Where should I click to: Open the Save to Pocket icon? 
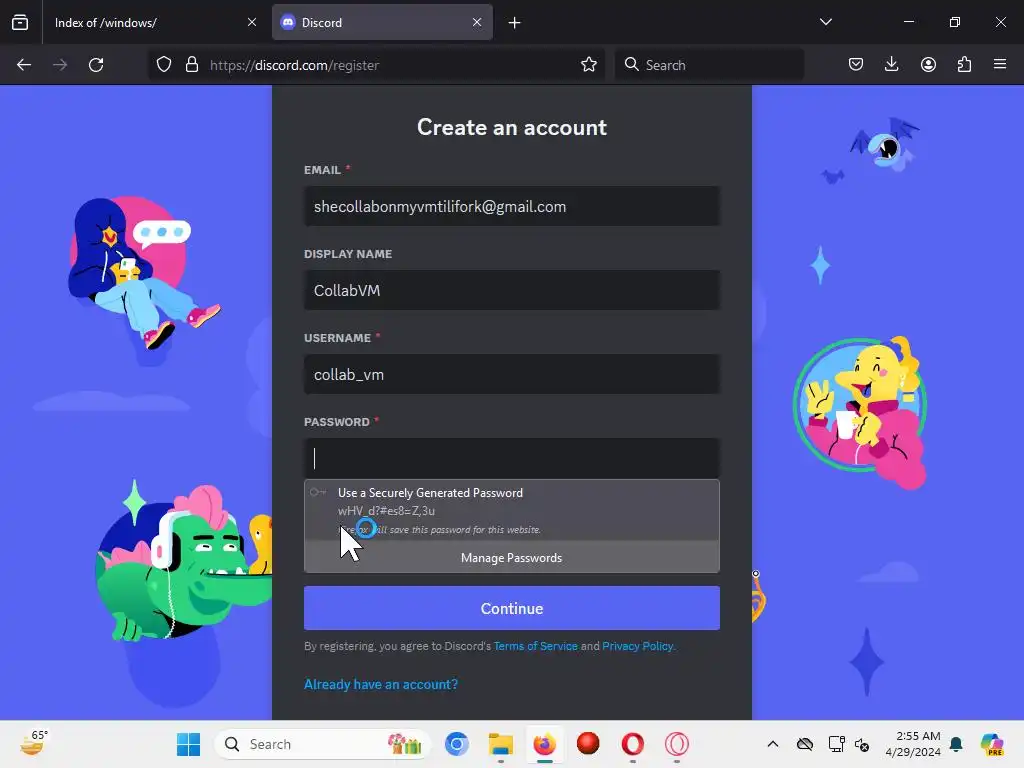coord(856,65)
